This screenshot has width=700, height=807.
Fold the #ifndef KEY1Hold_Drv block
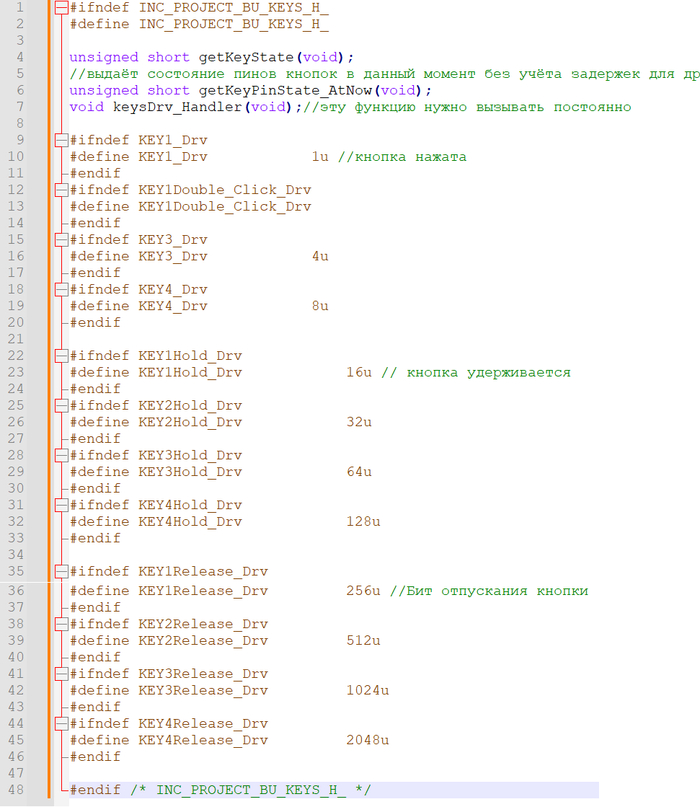point(62,356)
